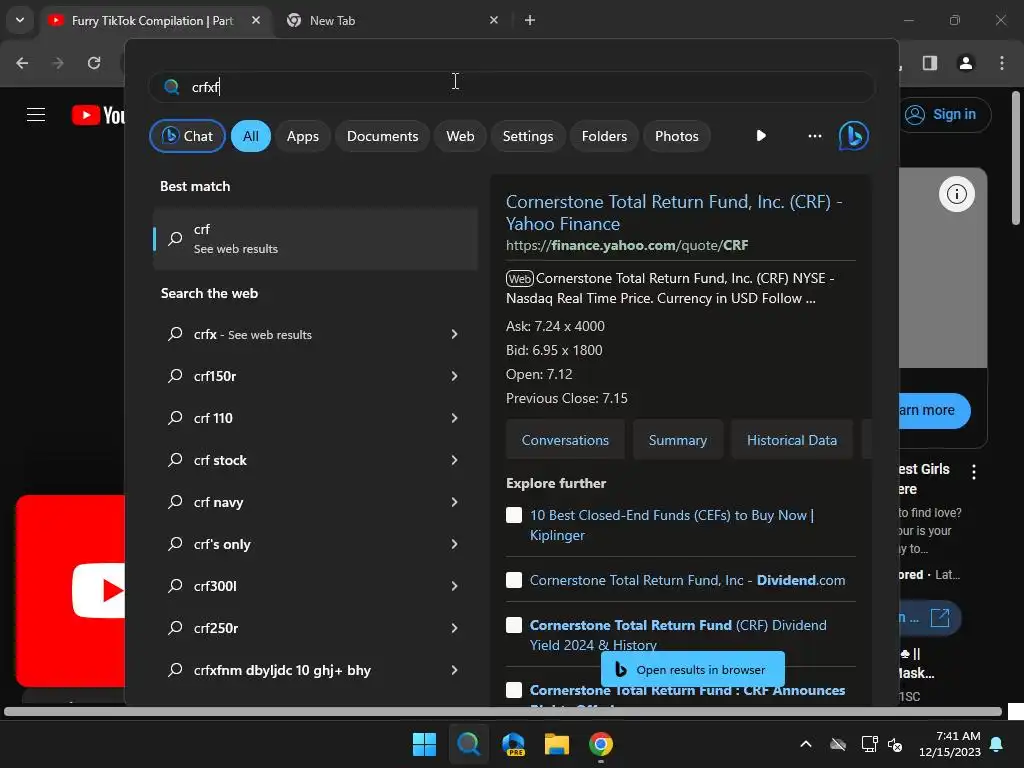The width and height of the screenshot is (1024, 768).
Task: Open Dividend Yield 2024 & History link
Action: [x=678, y=635]
